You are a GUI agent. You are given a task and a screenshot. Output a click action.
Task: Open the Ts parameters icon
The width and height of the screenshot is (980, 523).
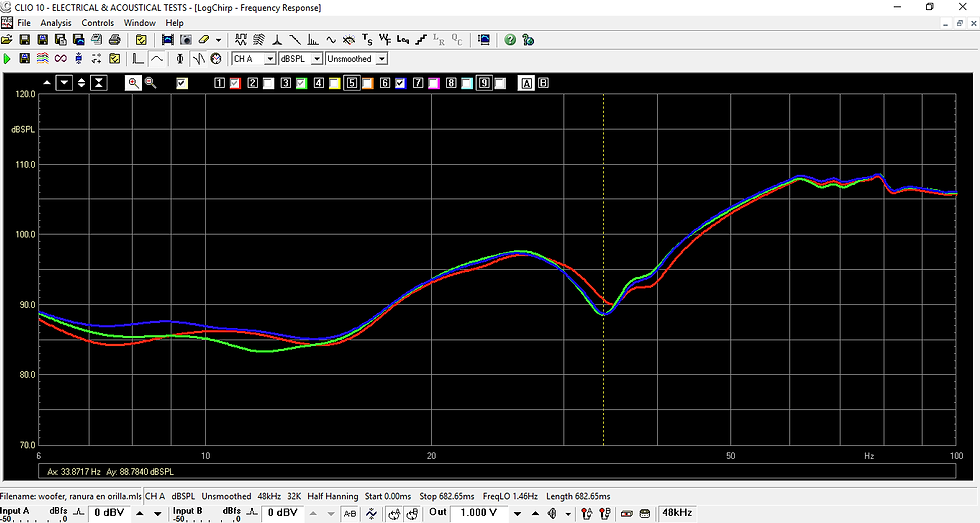pyautogui.click(x=368, y=40)
